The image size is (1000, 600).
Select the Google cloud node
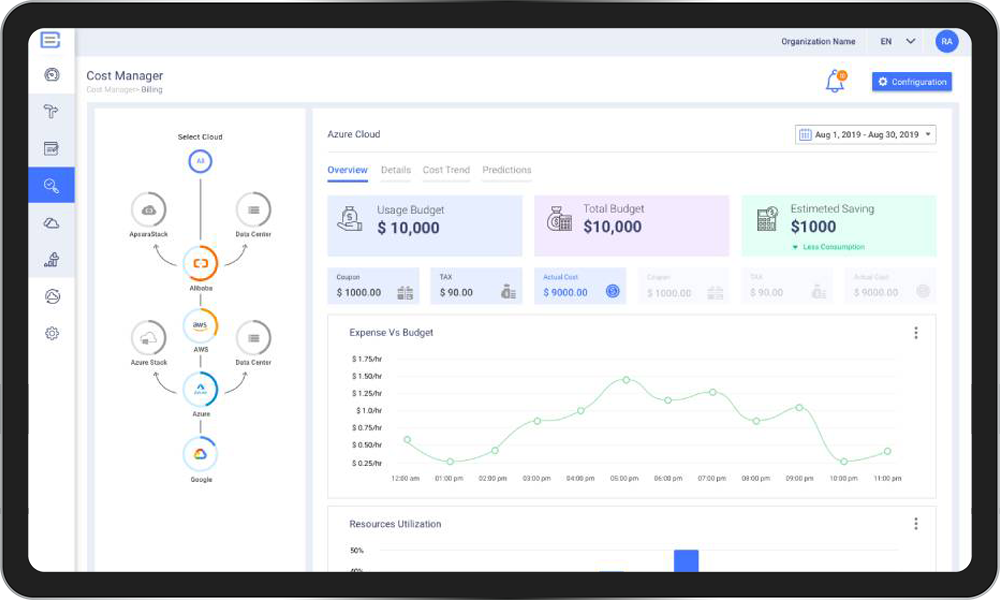[x=200, y=454]
